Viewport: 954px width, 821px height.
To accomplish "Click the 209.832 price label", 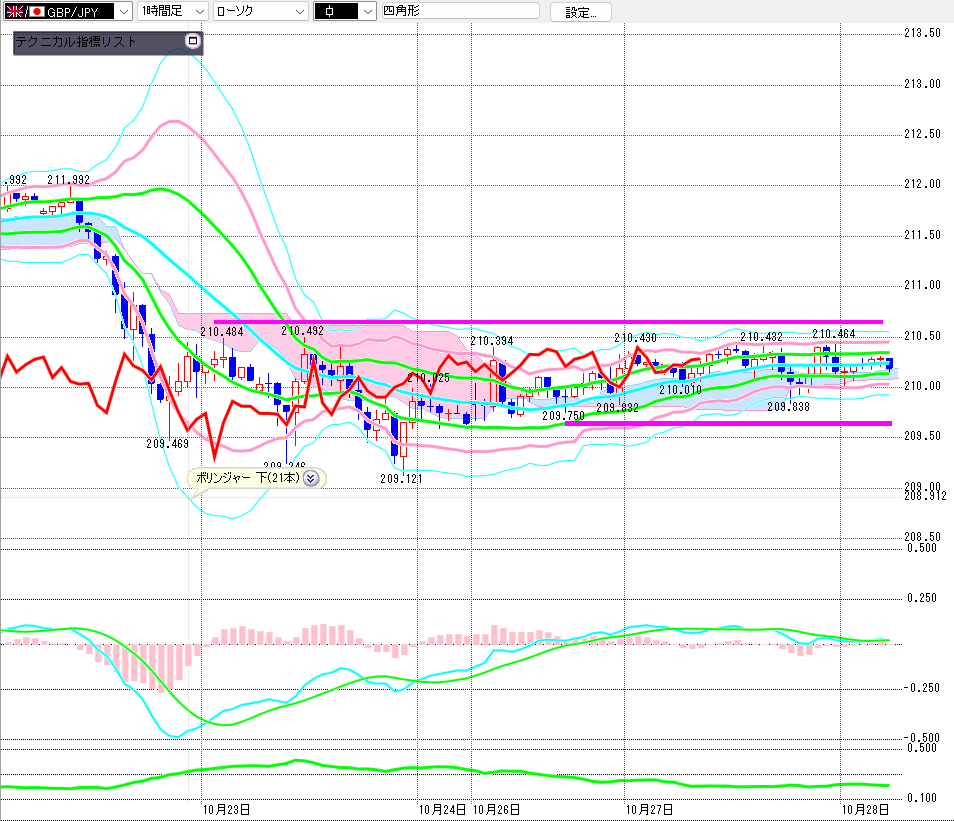I will click(x=618, y=408).
